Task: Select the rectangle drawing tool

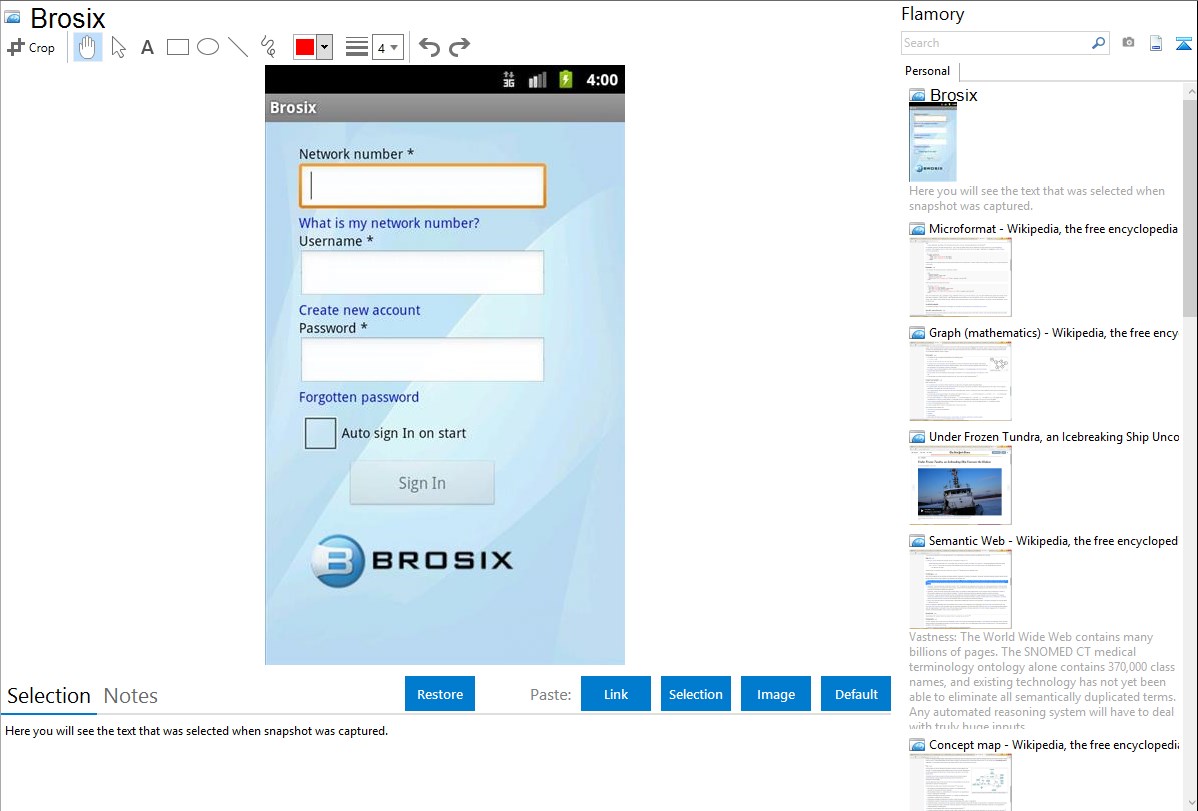Action: (x=177, y=47)
